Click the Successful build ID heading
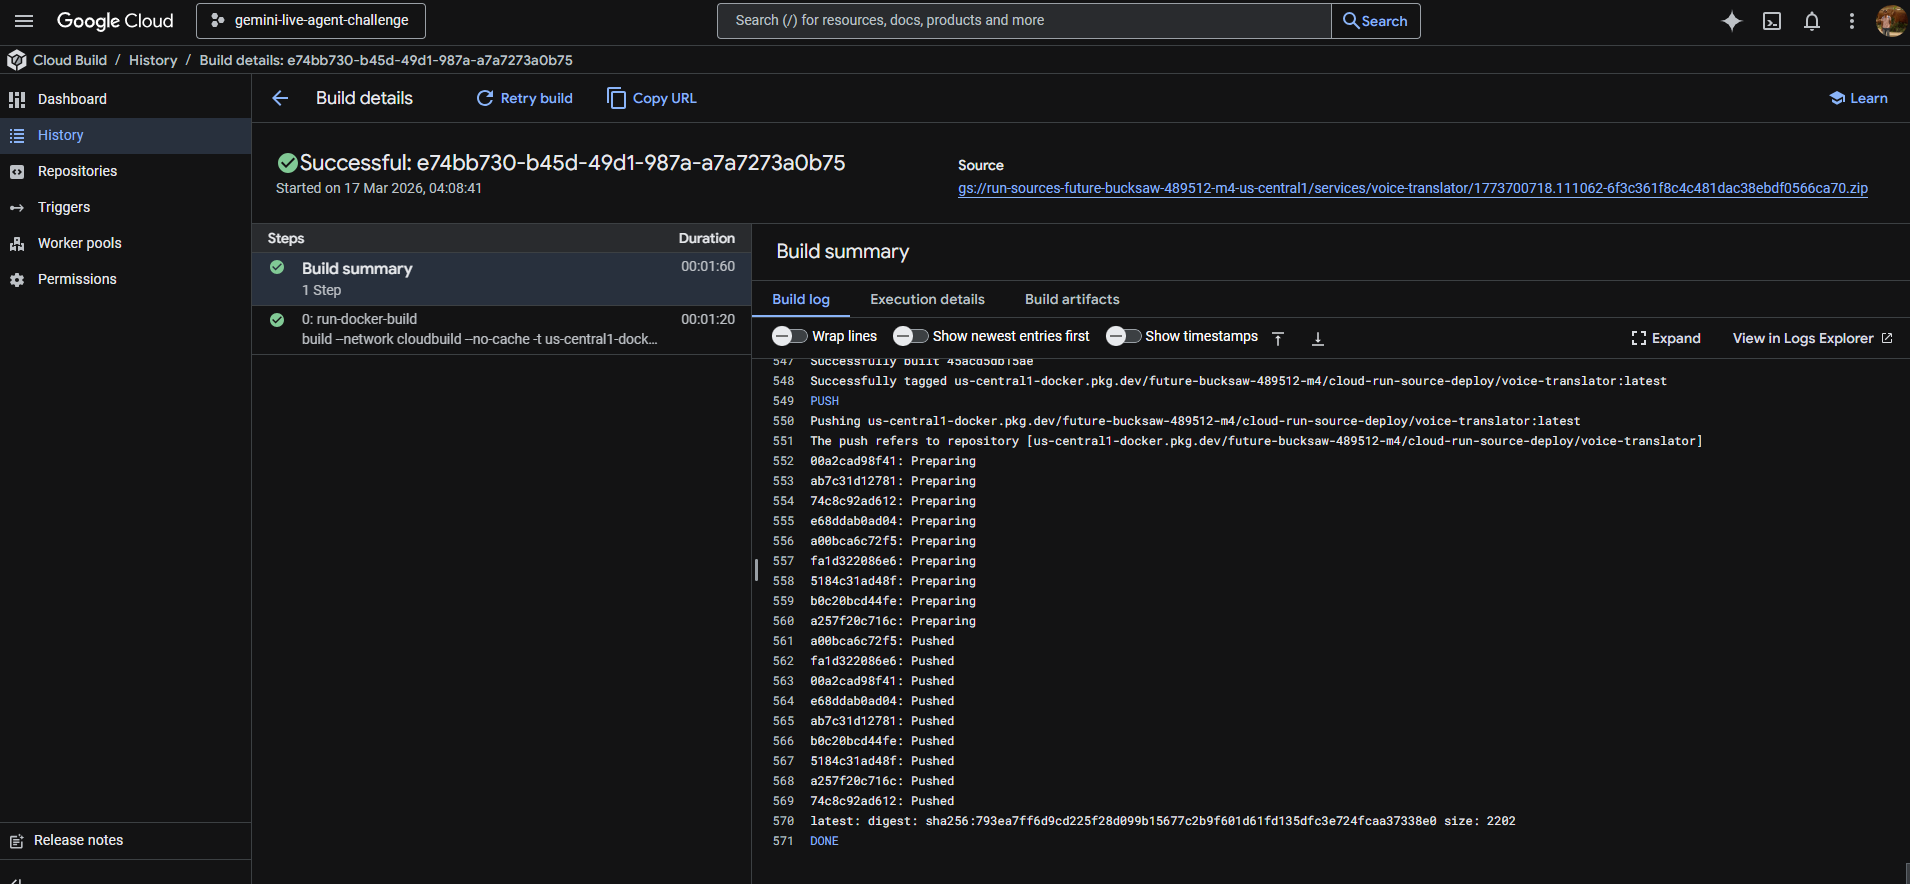 coord(572,162)
